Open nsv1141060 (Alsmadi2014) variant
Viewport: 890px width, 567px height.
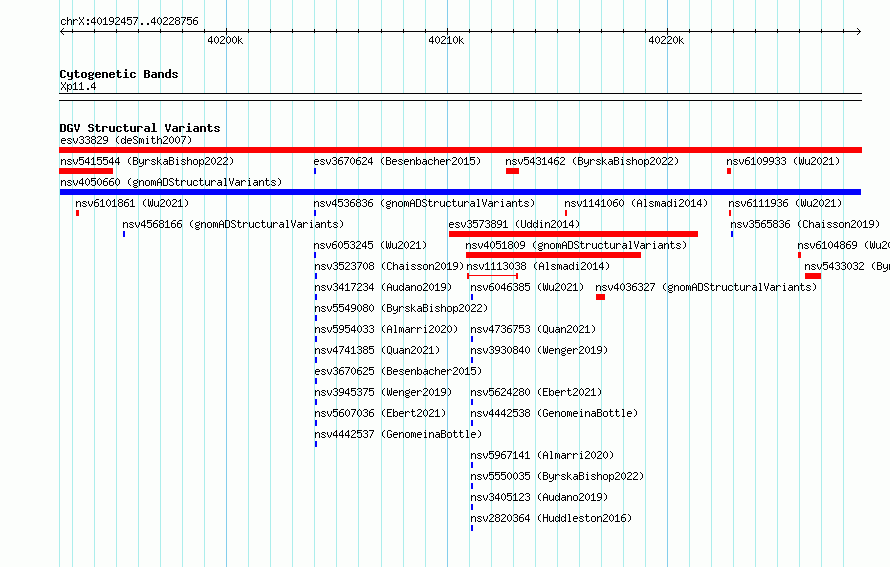click(x=636, y=203)
